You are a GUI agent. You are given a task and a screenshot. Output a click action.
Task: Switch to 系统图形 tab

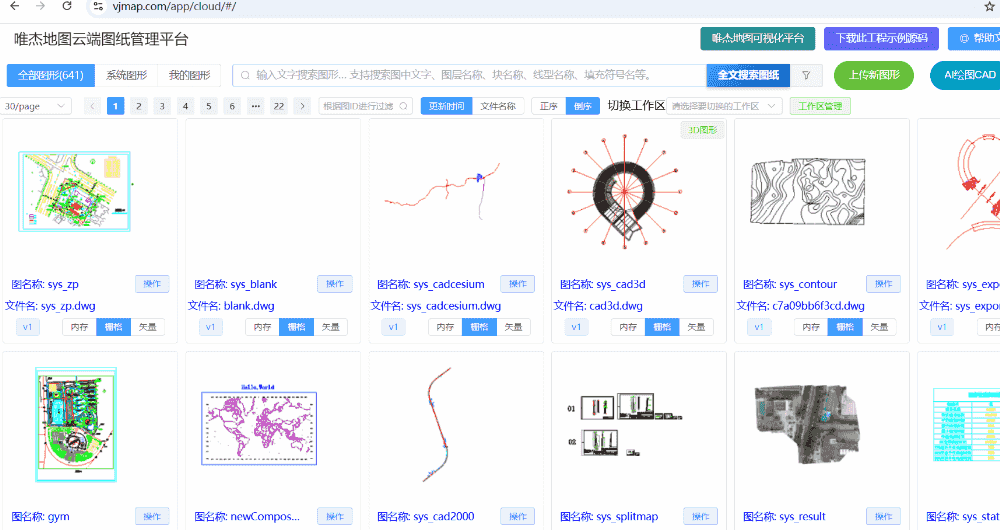point(126,75)
